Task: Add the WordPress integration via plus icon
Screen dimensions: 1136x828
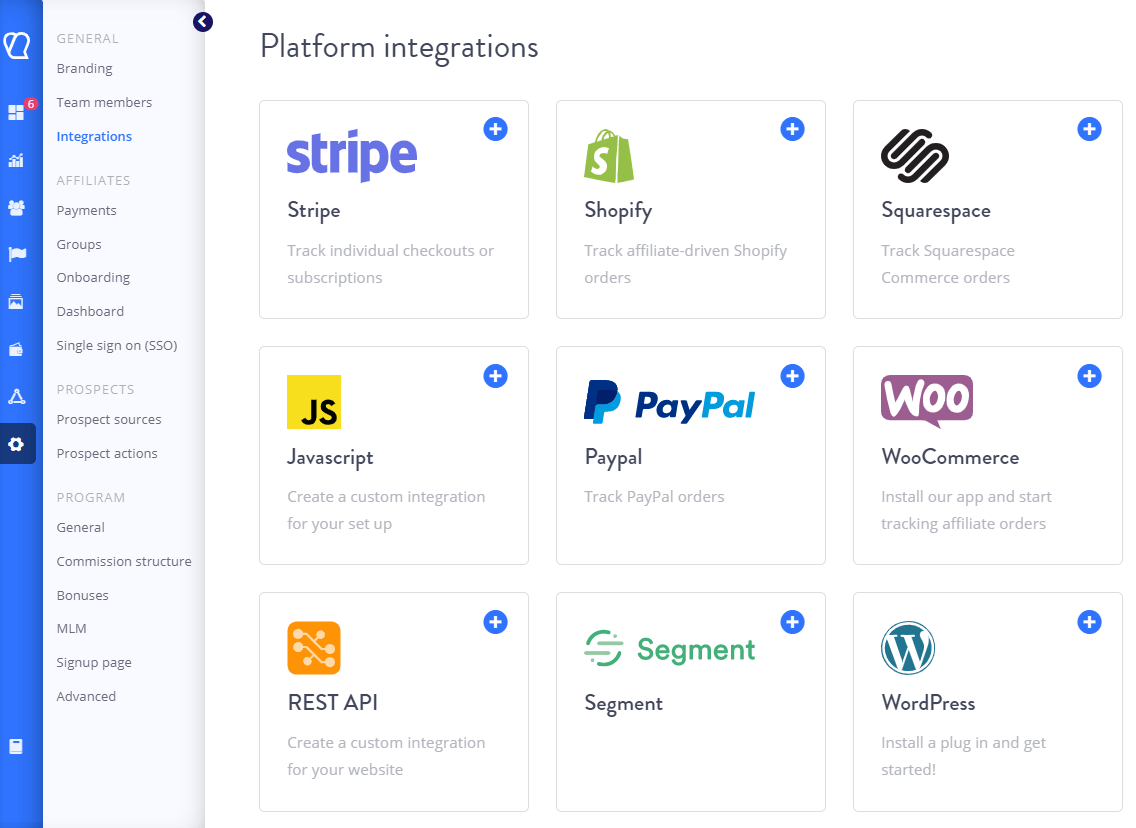Action: point(1090,622)
